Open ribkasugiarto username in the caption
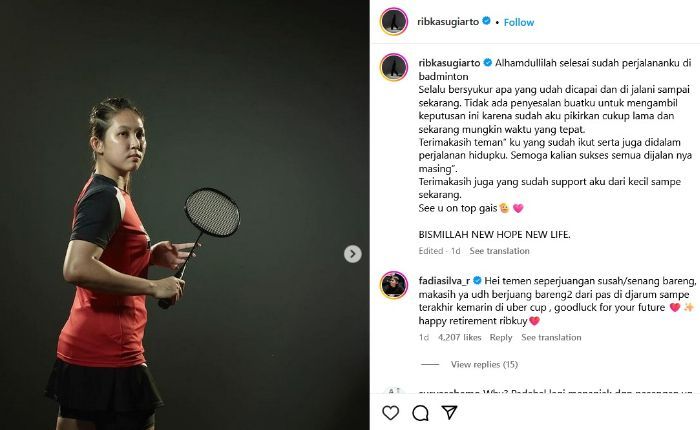Screen dimensions: 700x430 click(x=449, y=63)
